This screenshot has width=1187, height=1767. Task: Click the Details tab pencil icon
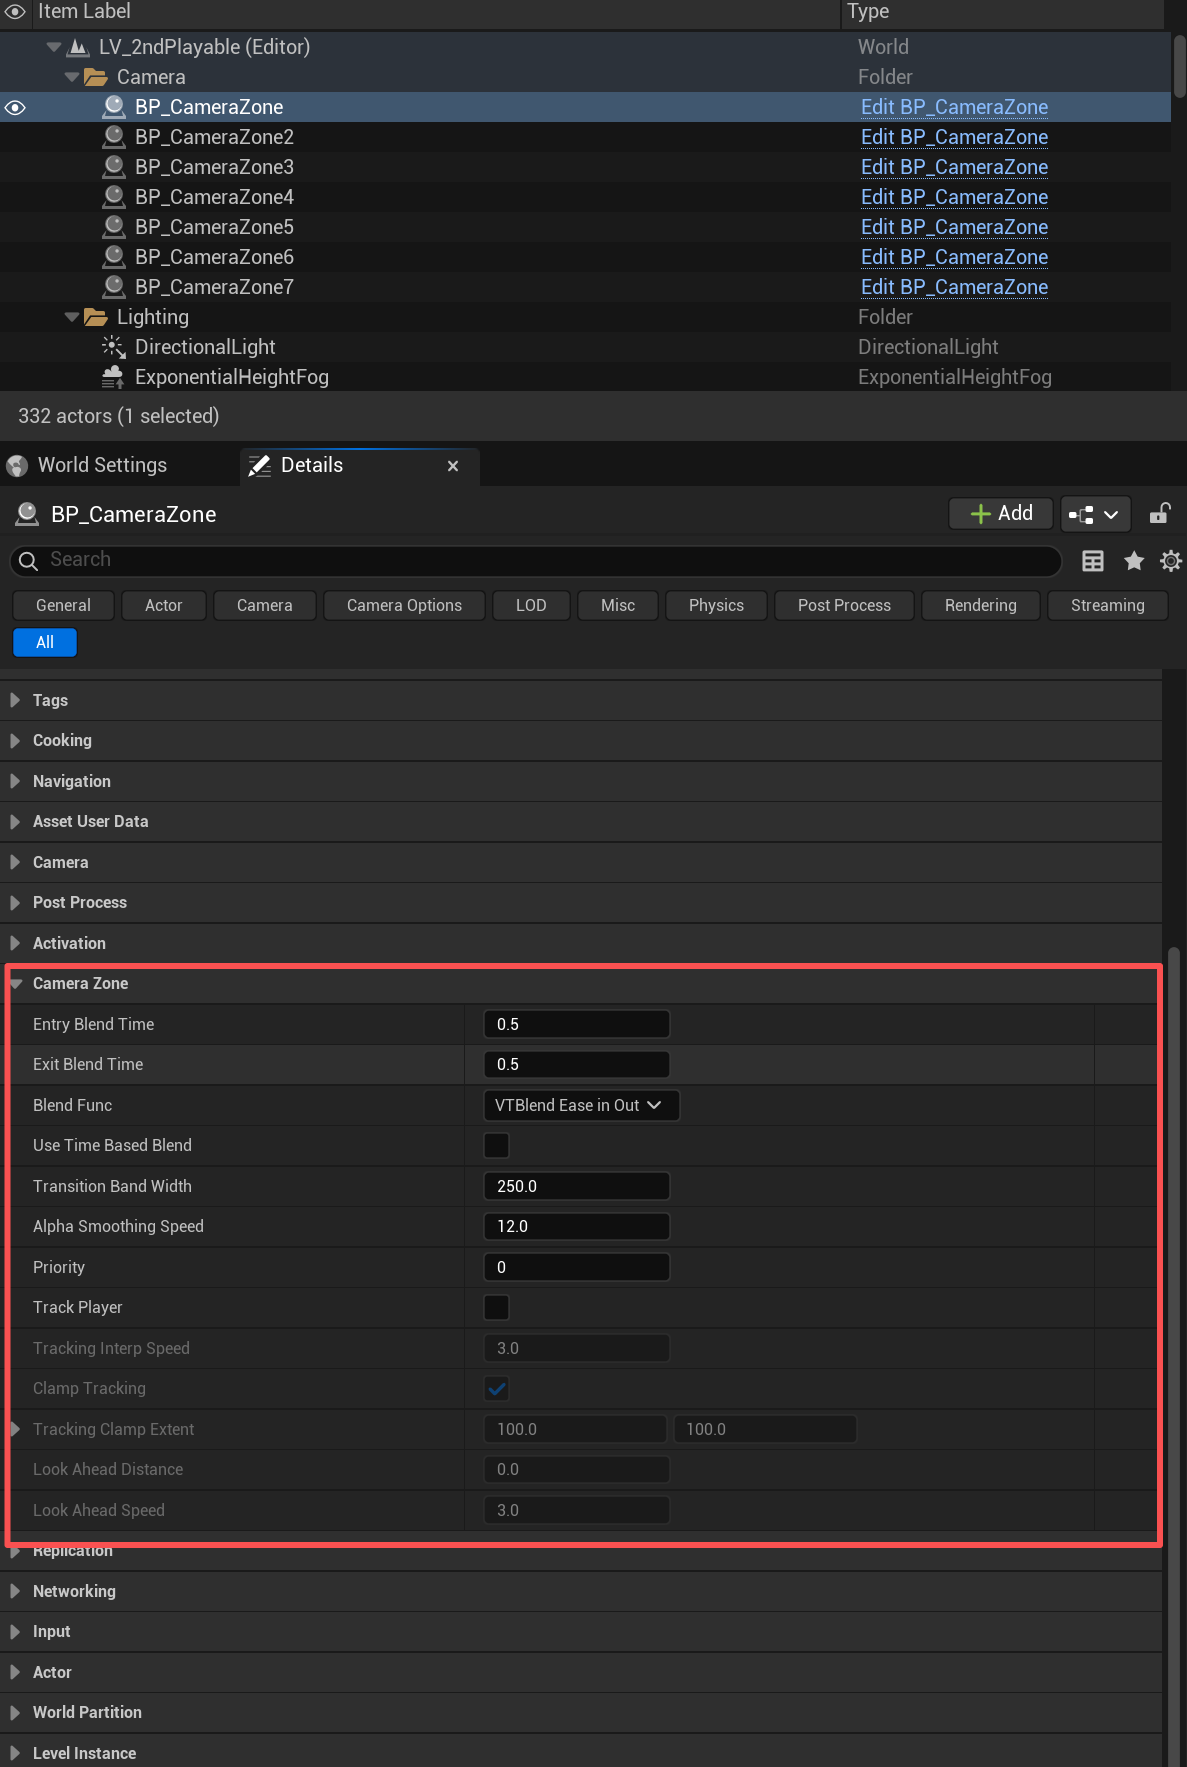pos(260,466)
